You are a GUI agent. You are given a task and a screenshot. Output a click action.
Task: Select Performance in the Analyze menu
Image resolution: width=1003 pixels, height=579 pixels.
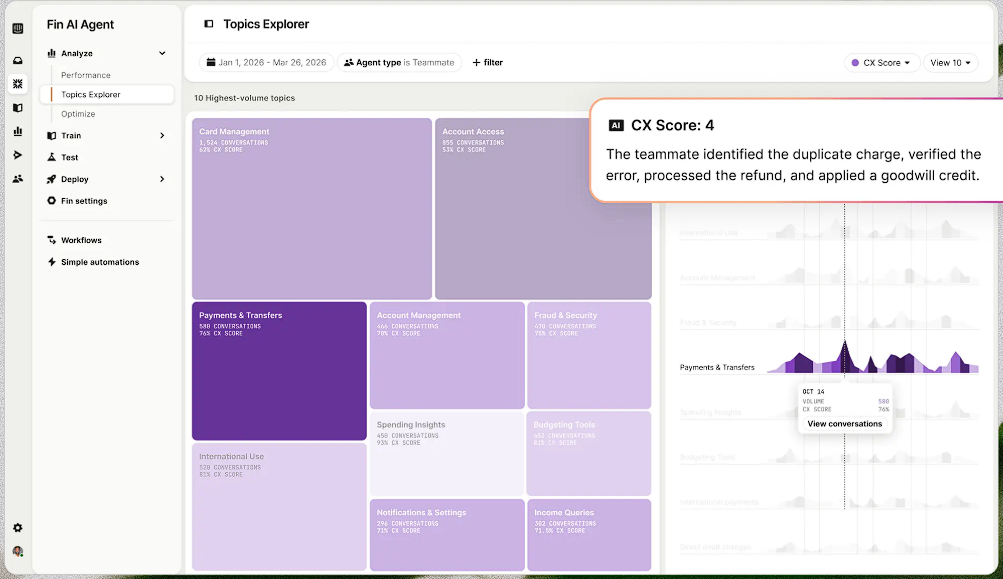pyautogui.click(x=86, y=75)
